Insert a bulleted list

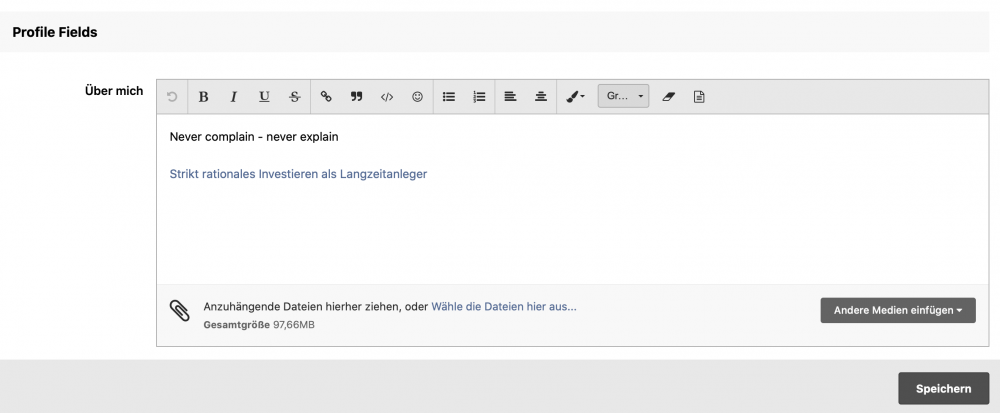coord(449,97)
